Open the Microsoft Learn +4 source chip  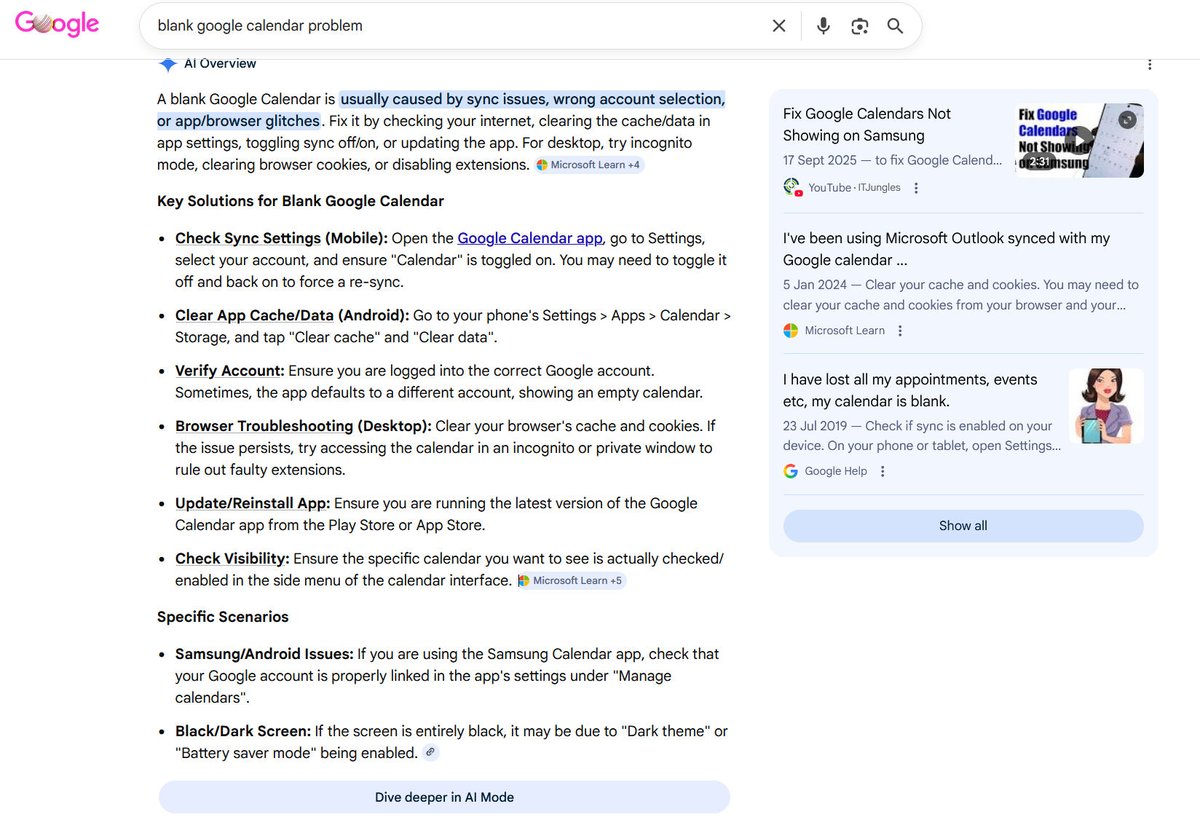pyautogui.click(x=589, y=165)
